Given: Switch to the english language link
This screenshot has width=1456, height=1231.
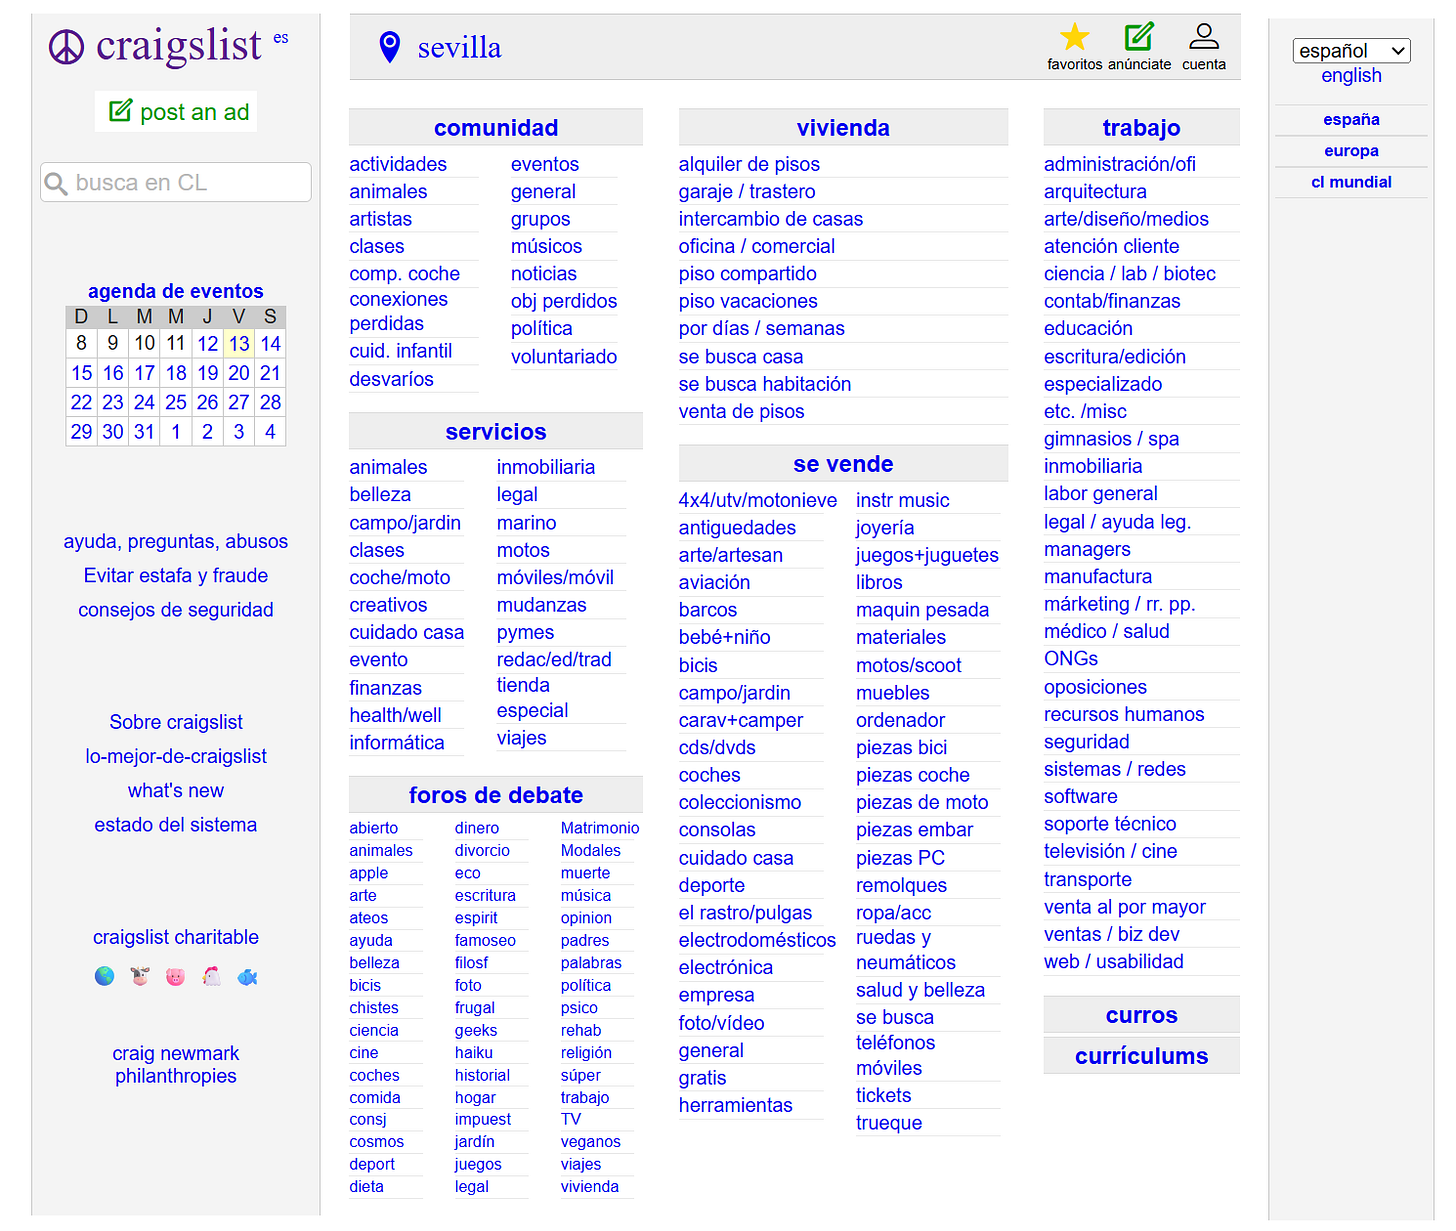Looking at the screenshot, I should click(1351, 76).
